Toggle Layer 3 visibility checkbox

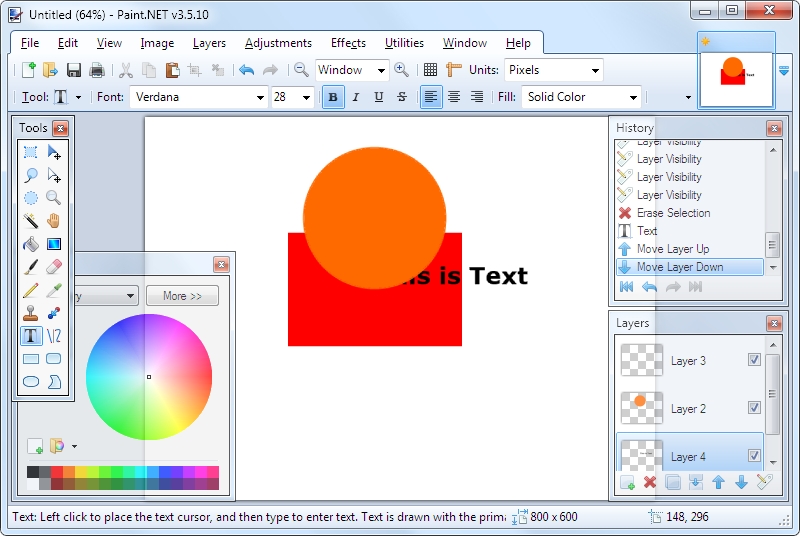click(755, 360)
